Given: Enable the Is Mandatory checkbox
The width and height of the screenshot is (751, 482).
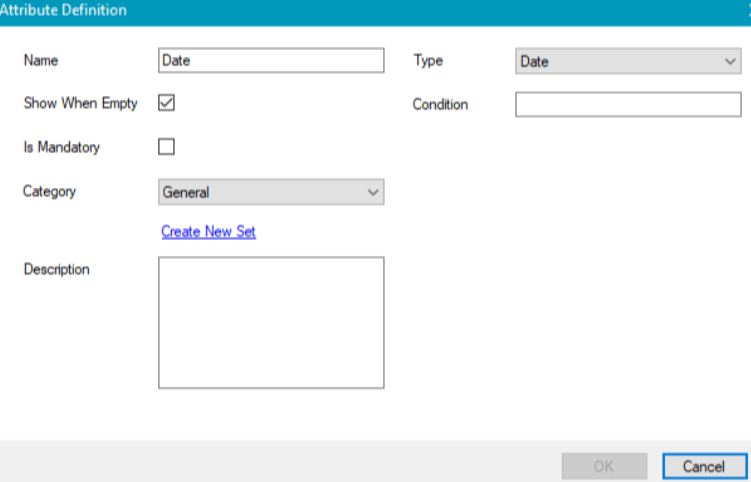Looking at the screenshot, I should pos(167,147).
